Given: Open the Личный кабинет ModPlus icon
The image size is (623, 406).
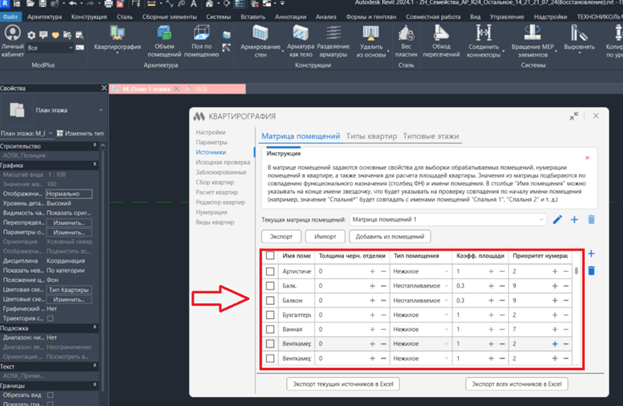Looking at the screenshot, I should 12,41.
